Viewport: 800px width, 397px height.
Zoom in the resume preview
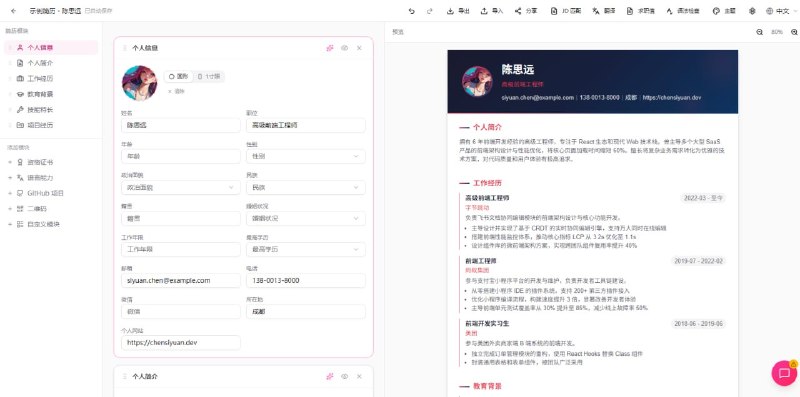[794, 32]
